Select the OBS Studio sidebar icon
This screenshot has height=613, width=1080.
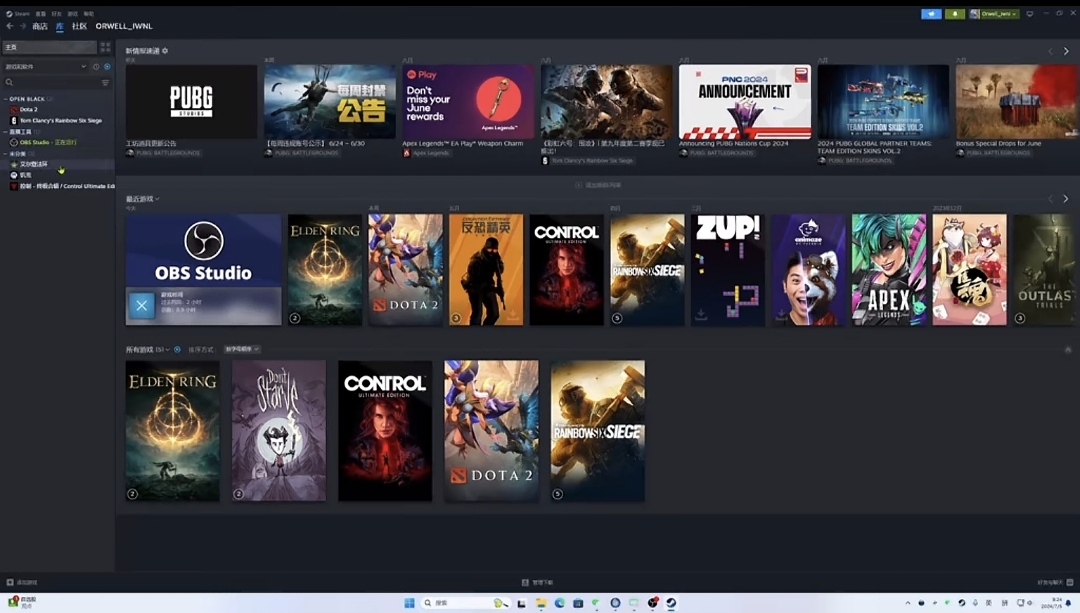[x=14, y=143]
